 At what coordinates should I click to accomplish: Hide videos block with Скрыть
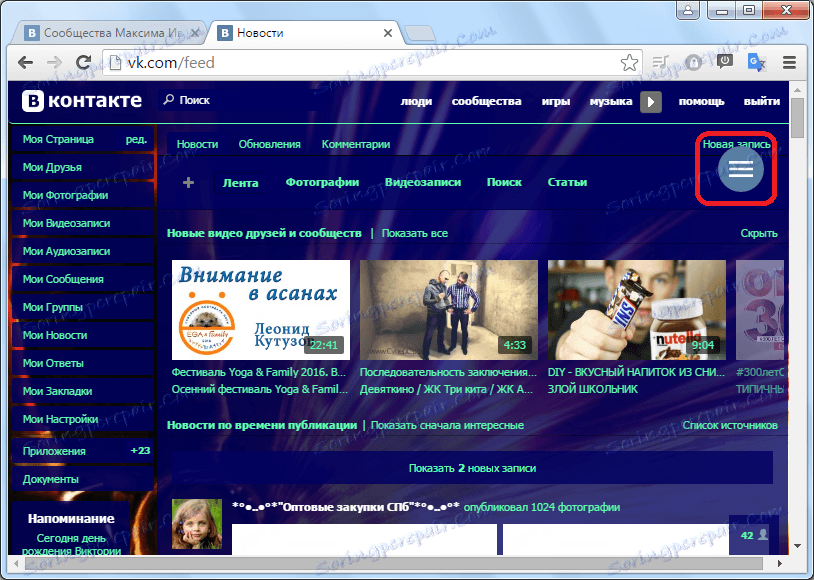(x=759, y=234)
